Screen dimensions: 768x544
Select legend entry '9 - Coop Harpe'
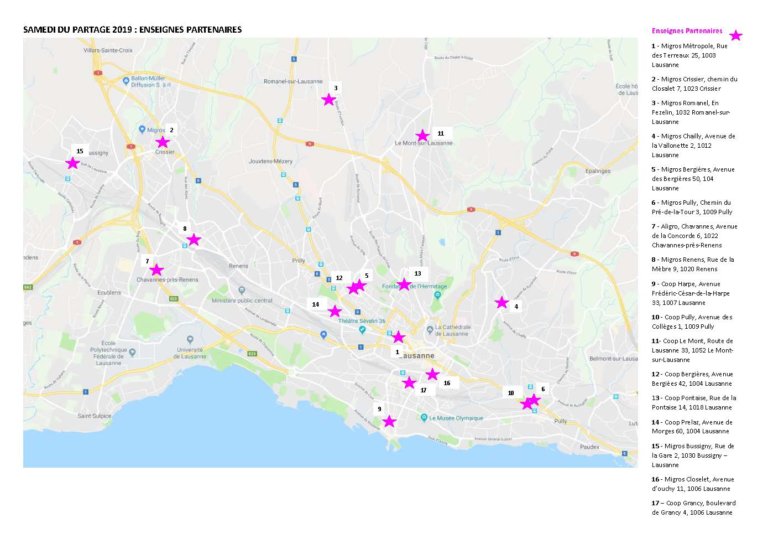coord(691,293)
